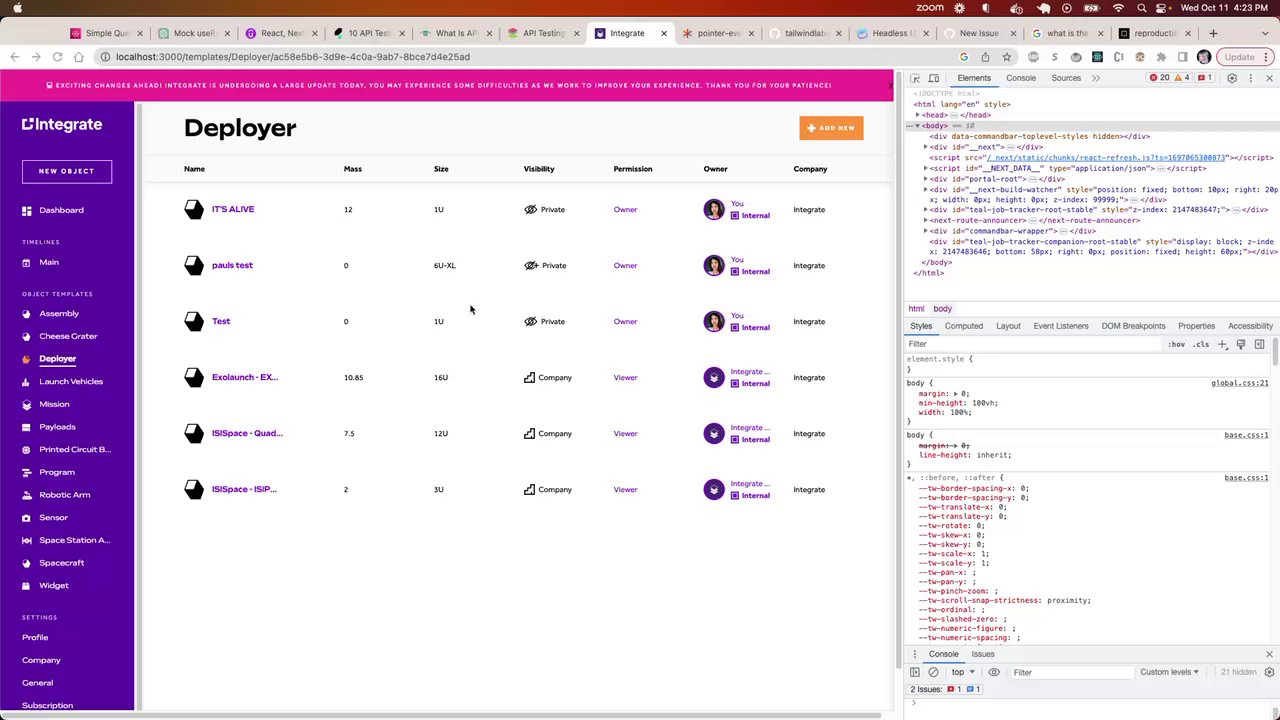Click owner avatar in Exolaunch row
Screen dimensions: 1280x720
coord(713,377)
